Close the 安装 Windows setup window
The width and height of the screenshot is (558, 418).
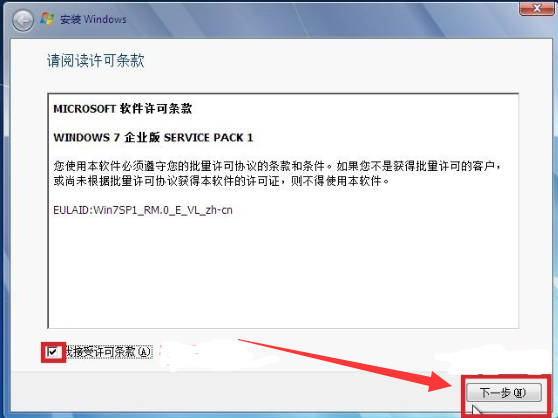pos(537,8)
